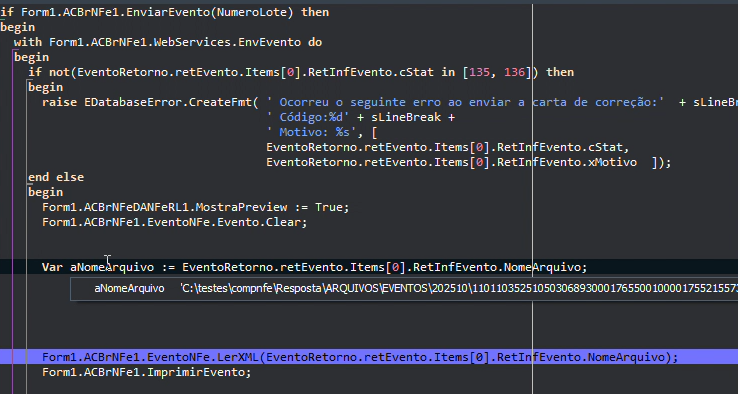Click the ImprimirEvento call
740x394 pixels.
point(196,372)
